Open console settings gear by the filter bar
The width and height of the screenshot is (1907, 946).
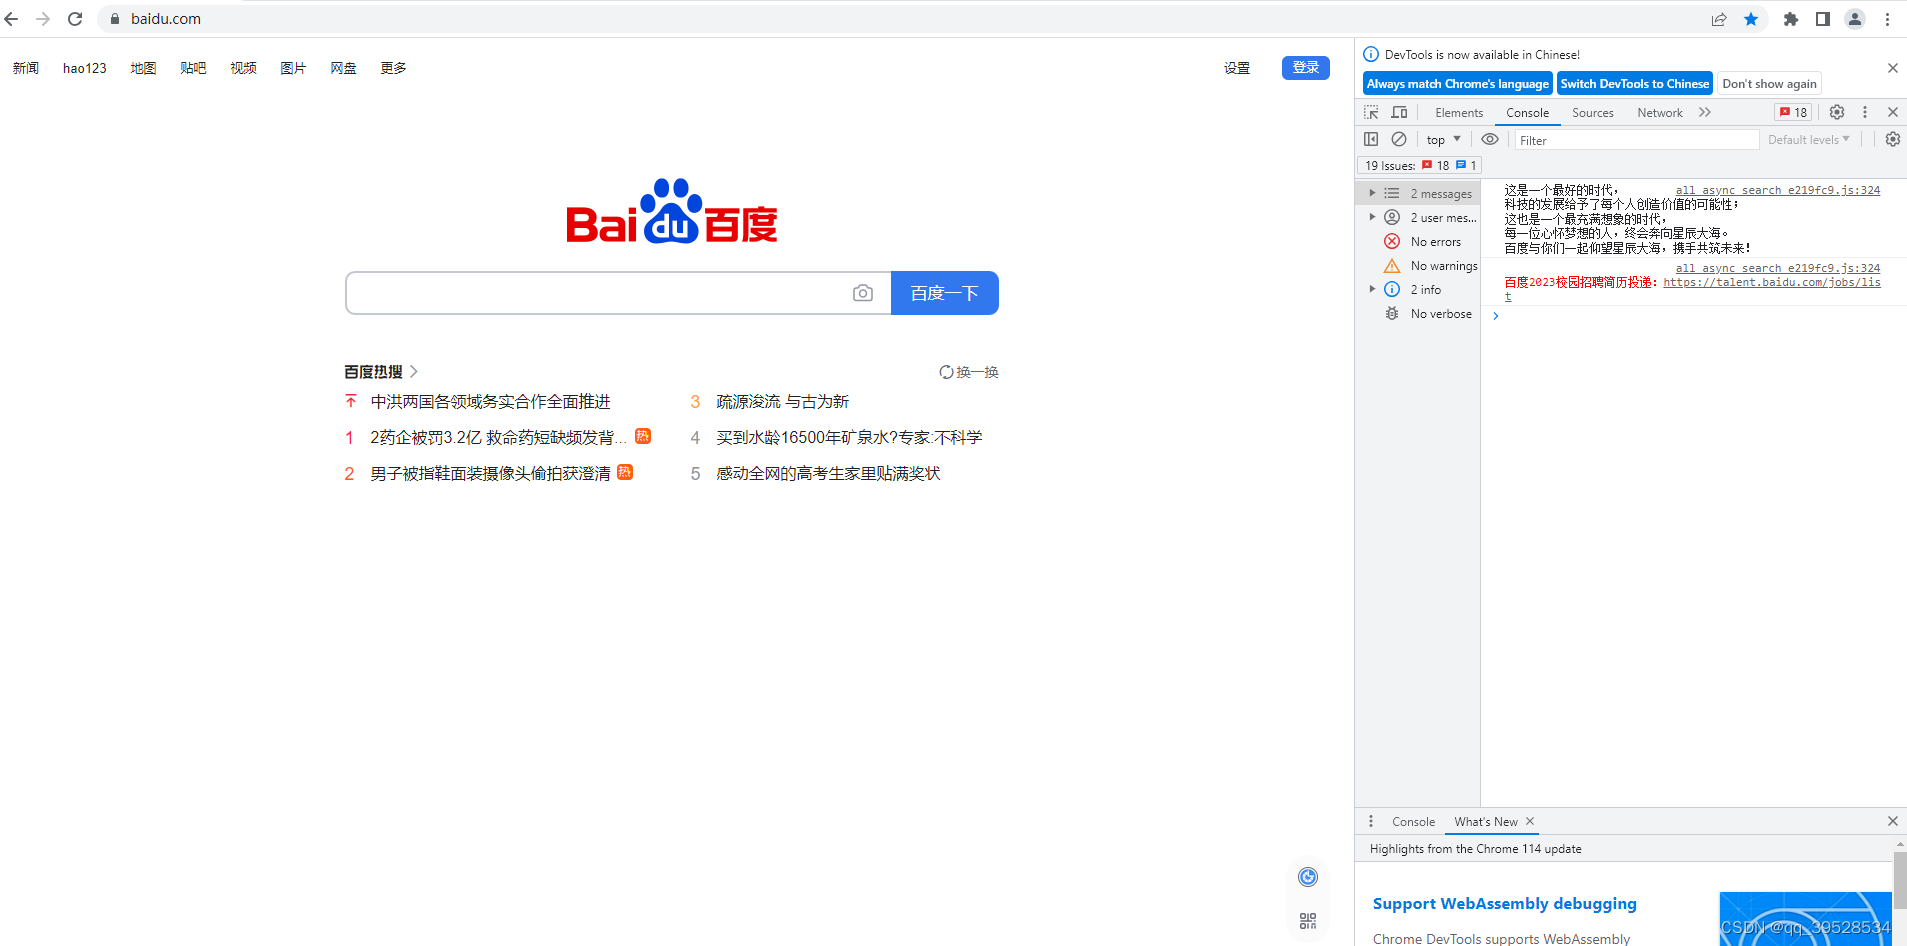click(x=1893, y=139)
